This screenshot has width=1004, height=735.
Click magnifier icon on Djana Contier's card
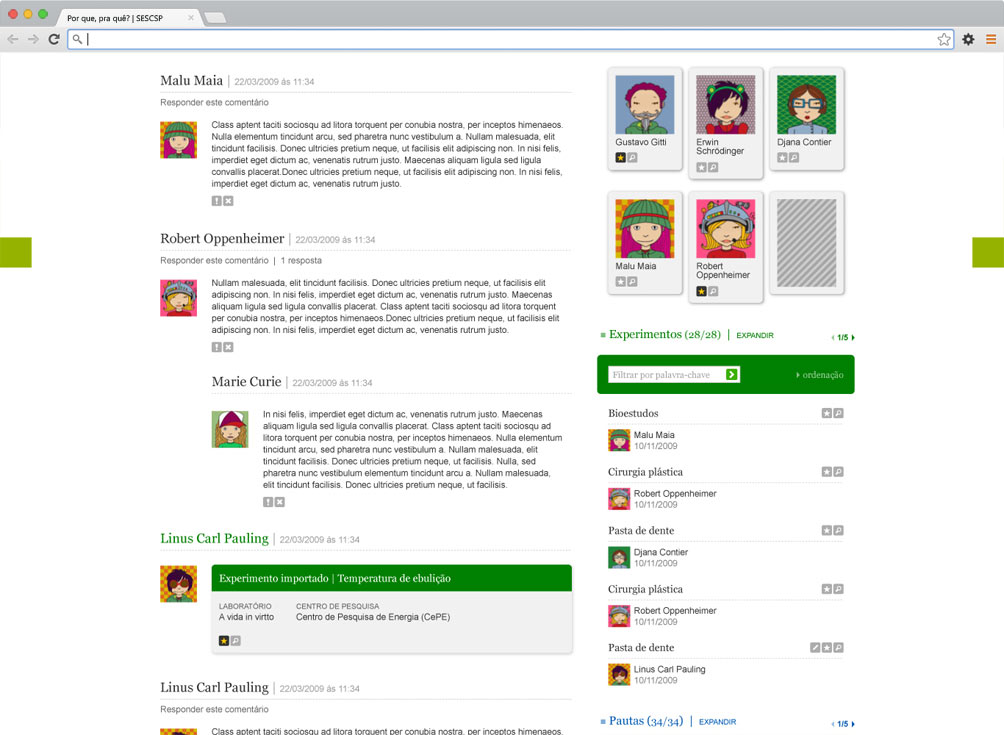794,158
